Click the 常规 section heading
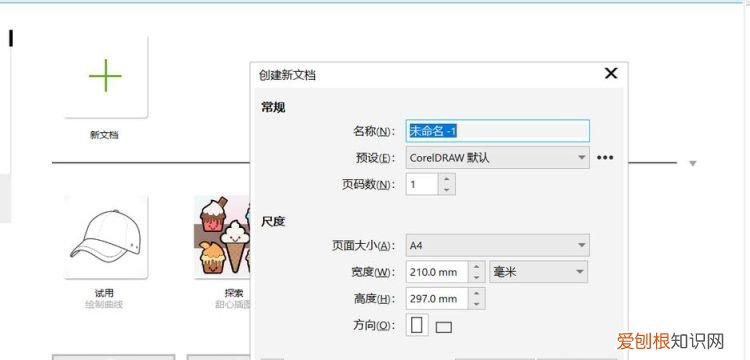 (x=273, y=107)
